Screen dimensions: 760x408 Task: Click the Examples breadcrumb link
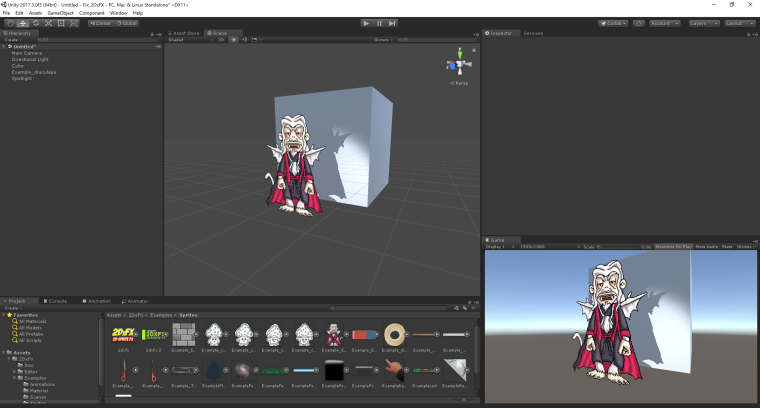161,315
